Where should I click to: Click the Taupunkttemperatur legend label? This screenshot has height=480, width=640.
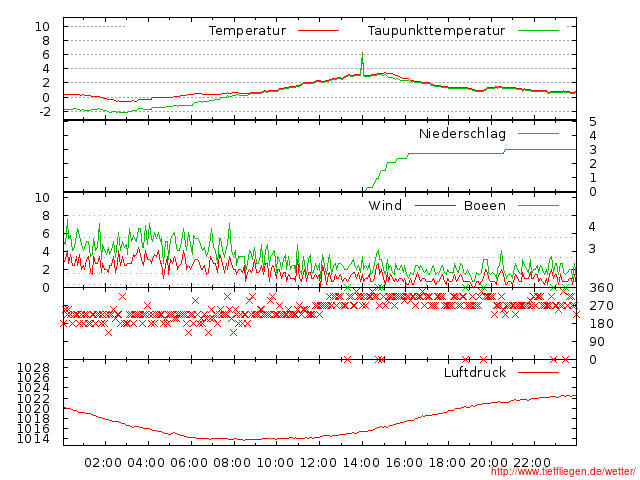tap(436, 31)
